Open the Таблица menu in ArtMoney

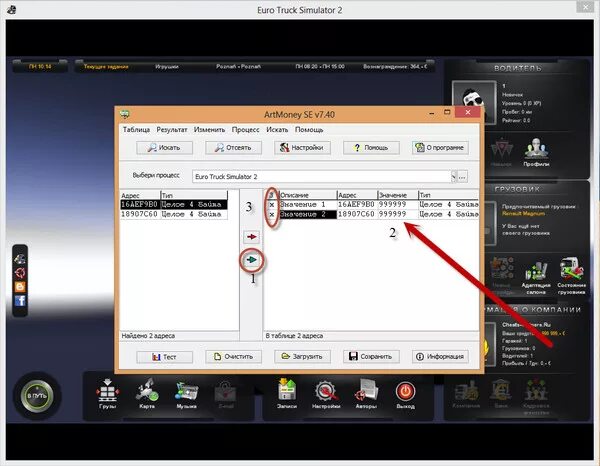coord(136,130)
